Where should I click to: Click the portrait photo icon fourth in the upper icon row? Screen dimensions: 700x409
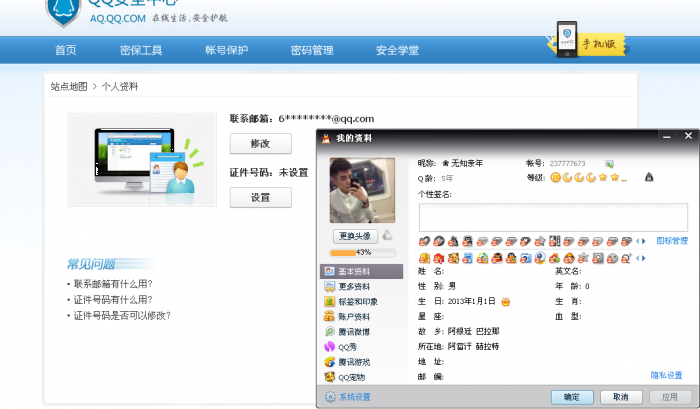[467, 242]
